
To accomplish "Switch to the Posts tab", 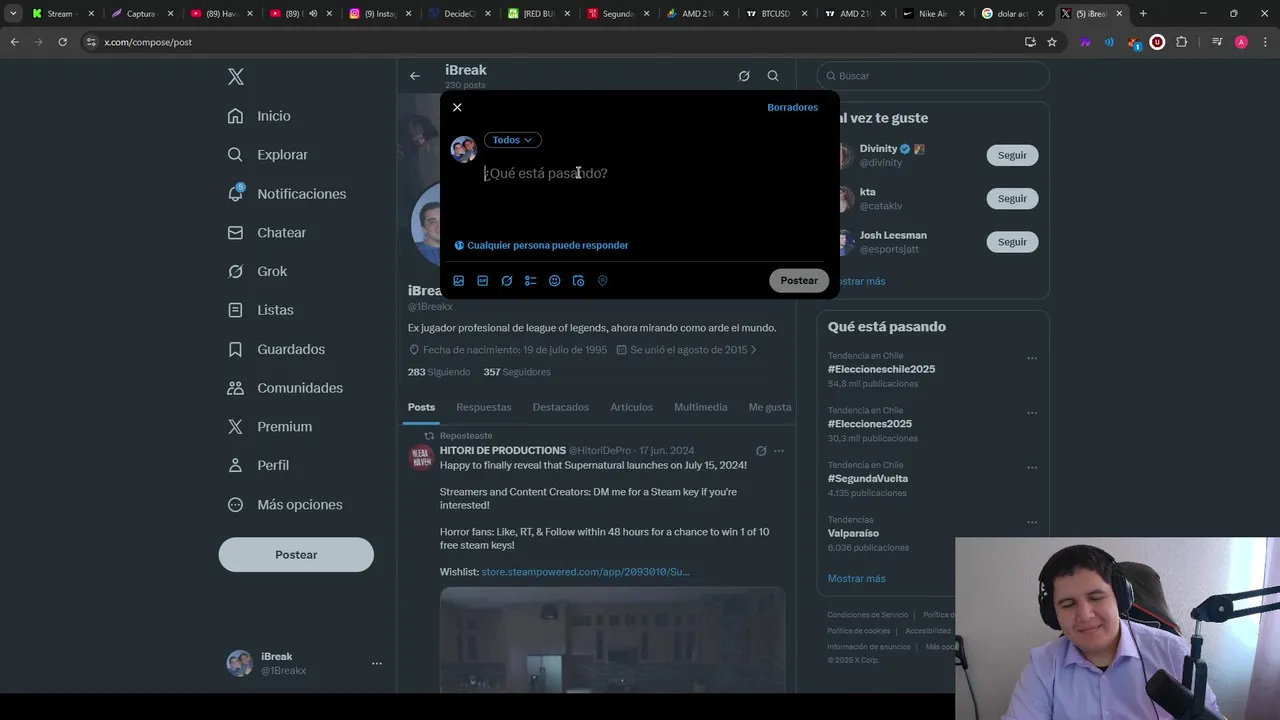I will click(x=421, y=407).
